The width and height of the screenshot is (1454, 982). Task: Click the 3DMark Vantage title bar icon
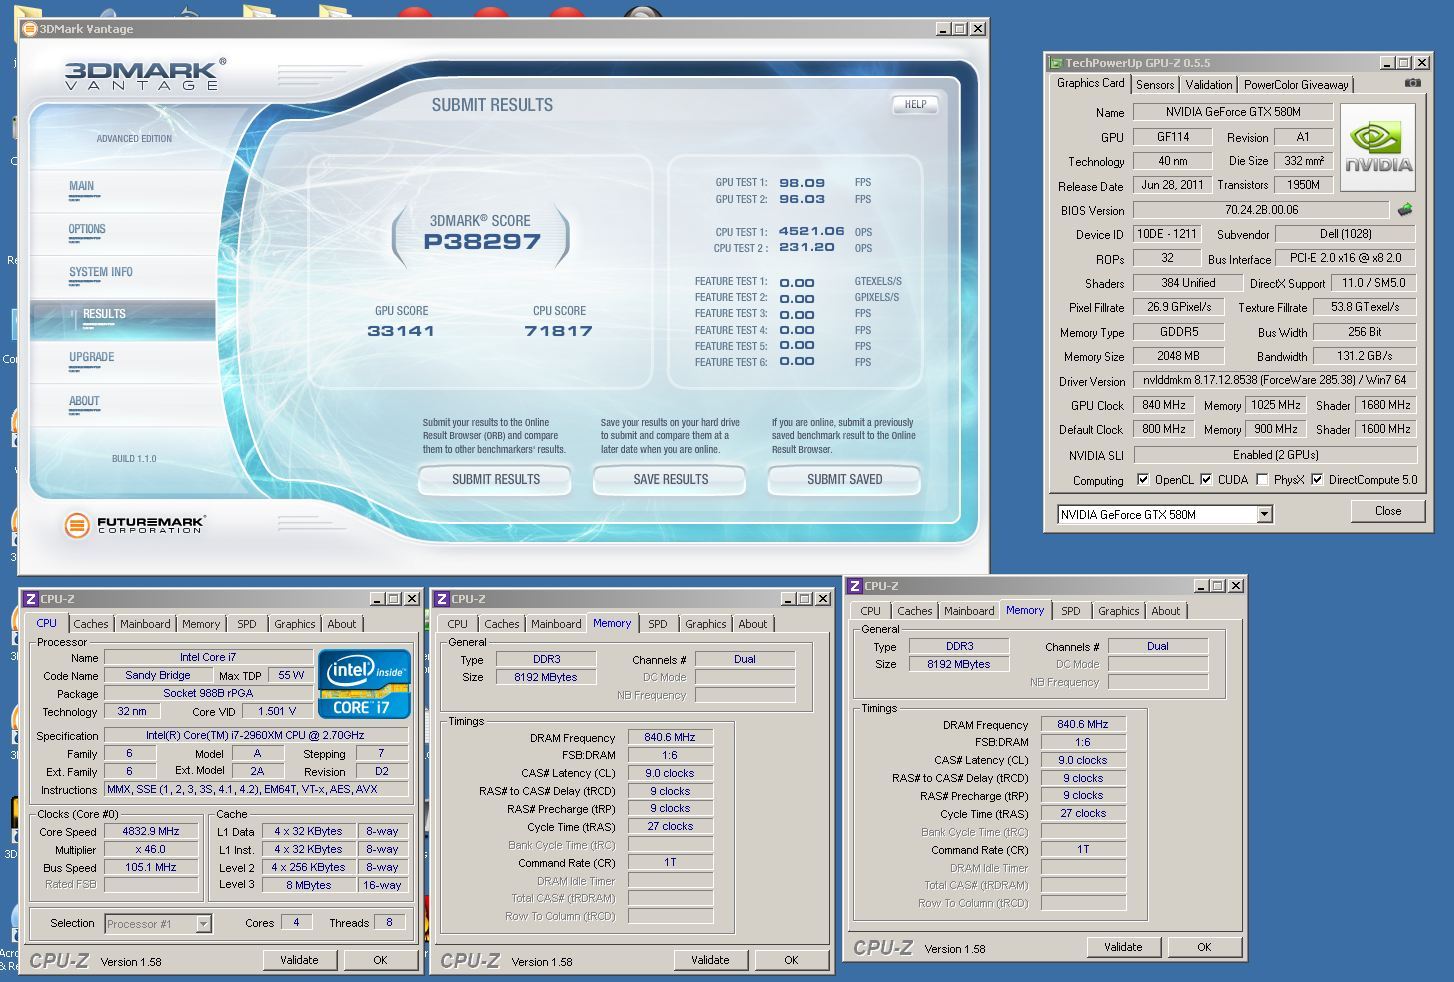pos(30,29)
